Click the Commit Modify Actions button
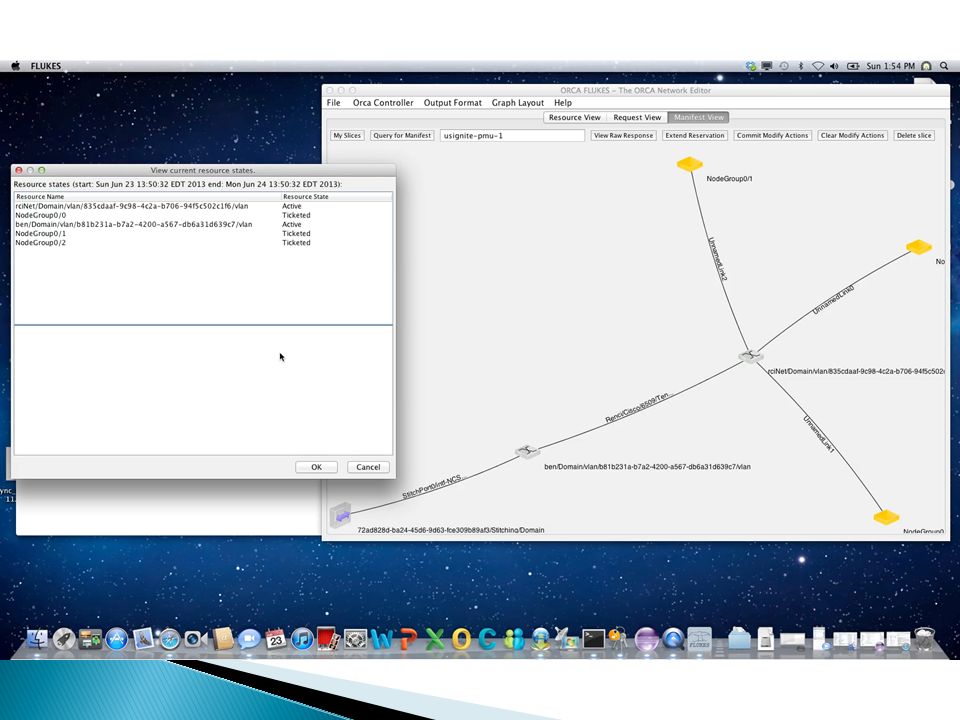960x720 pixels. tap(773, 135)
